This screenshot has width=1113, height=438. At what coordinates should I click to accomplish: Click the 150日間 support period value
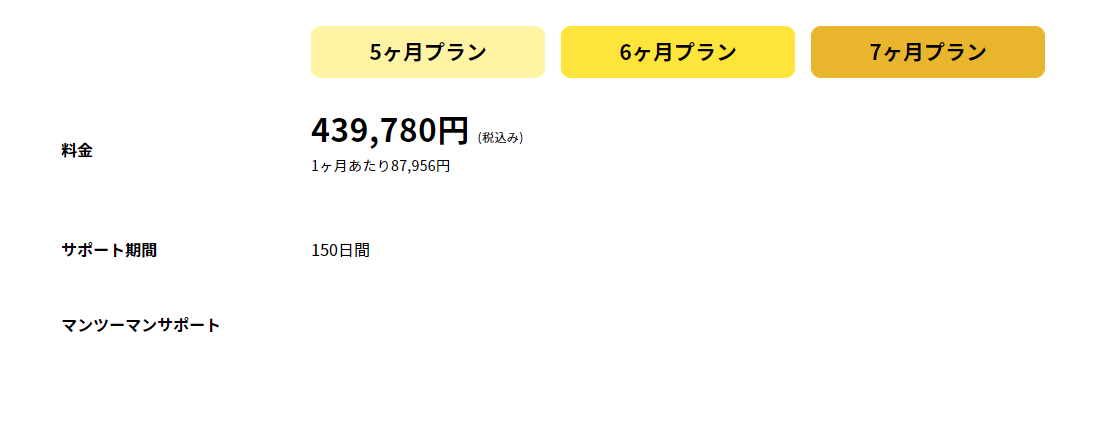click(x=340, y=250)
